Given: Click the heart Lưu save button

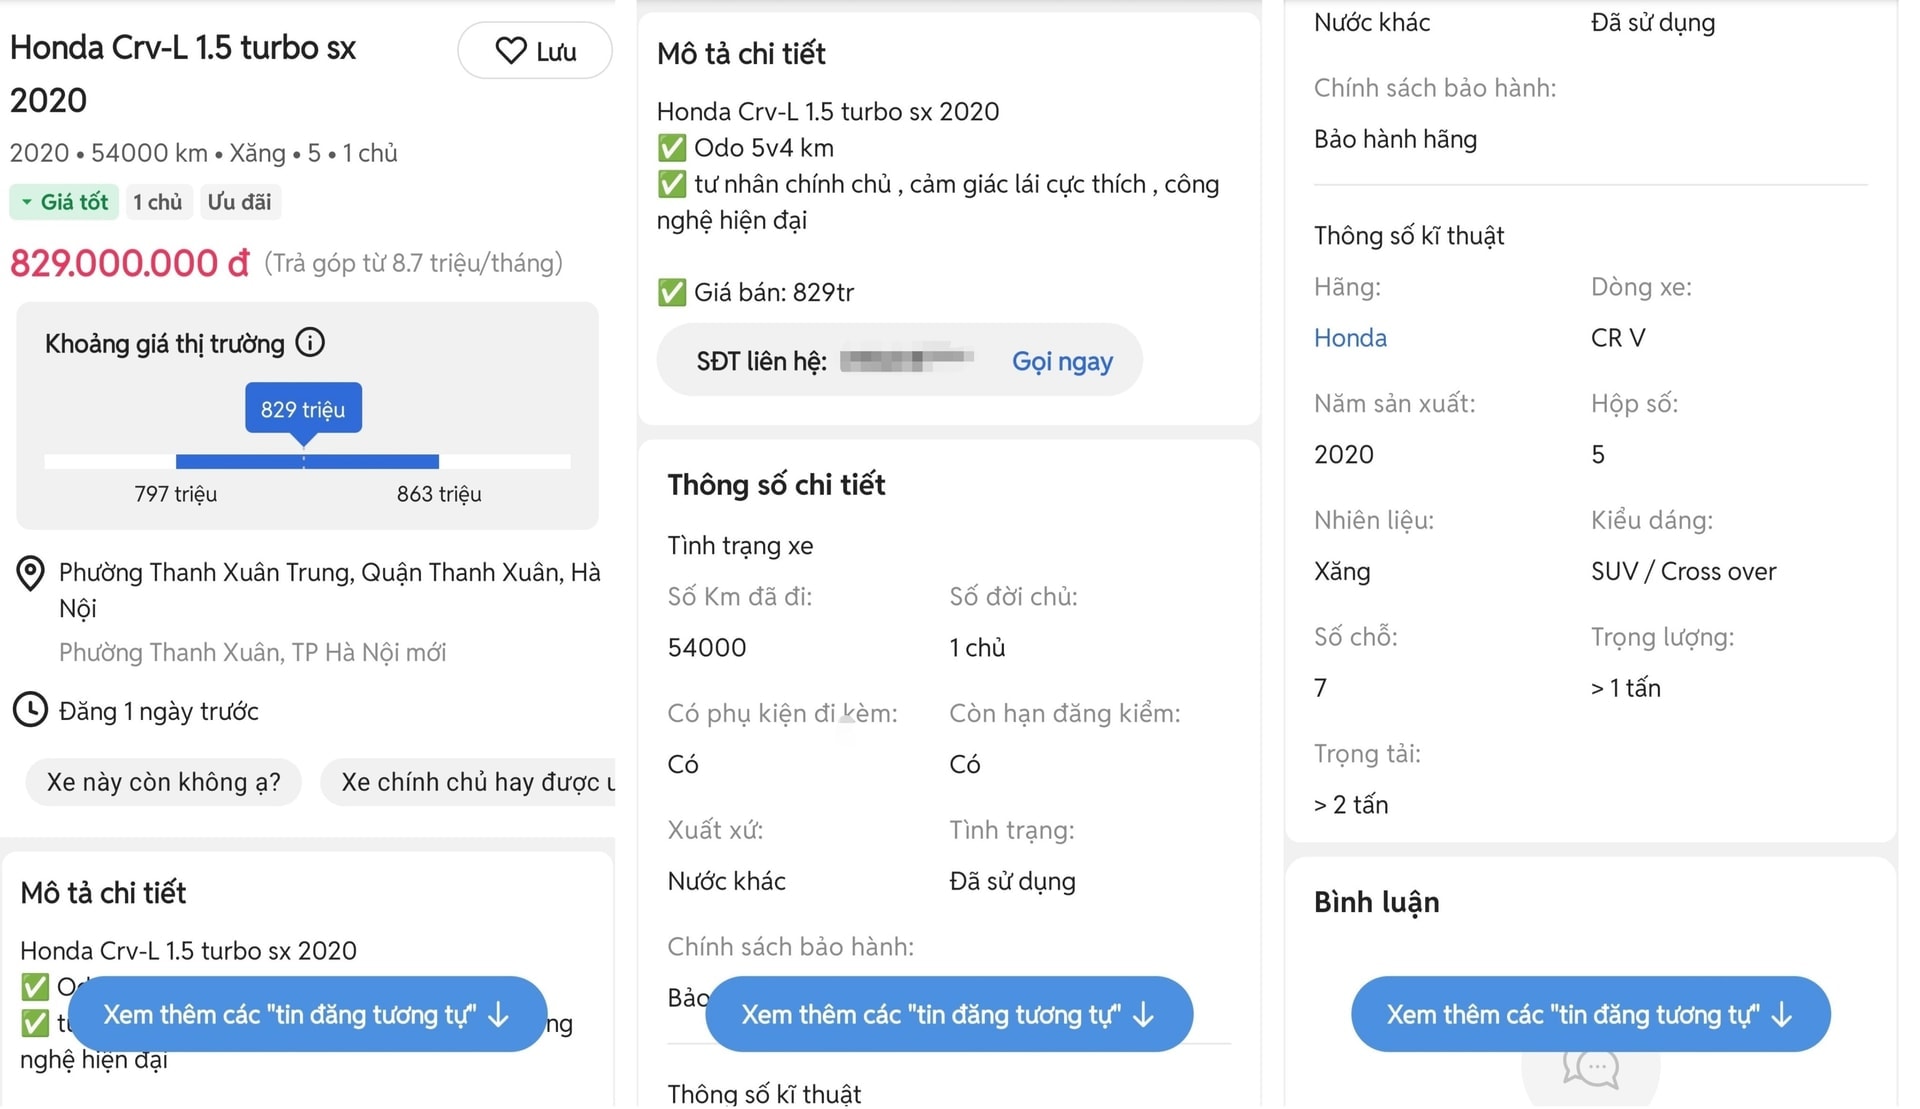Looking at the screenshot, I should tap(535, 51).
